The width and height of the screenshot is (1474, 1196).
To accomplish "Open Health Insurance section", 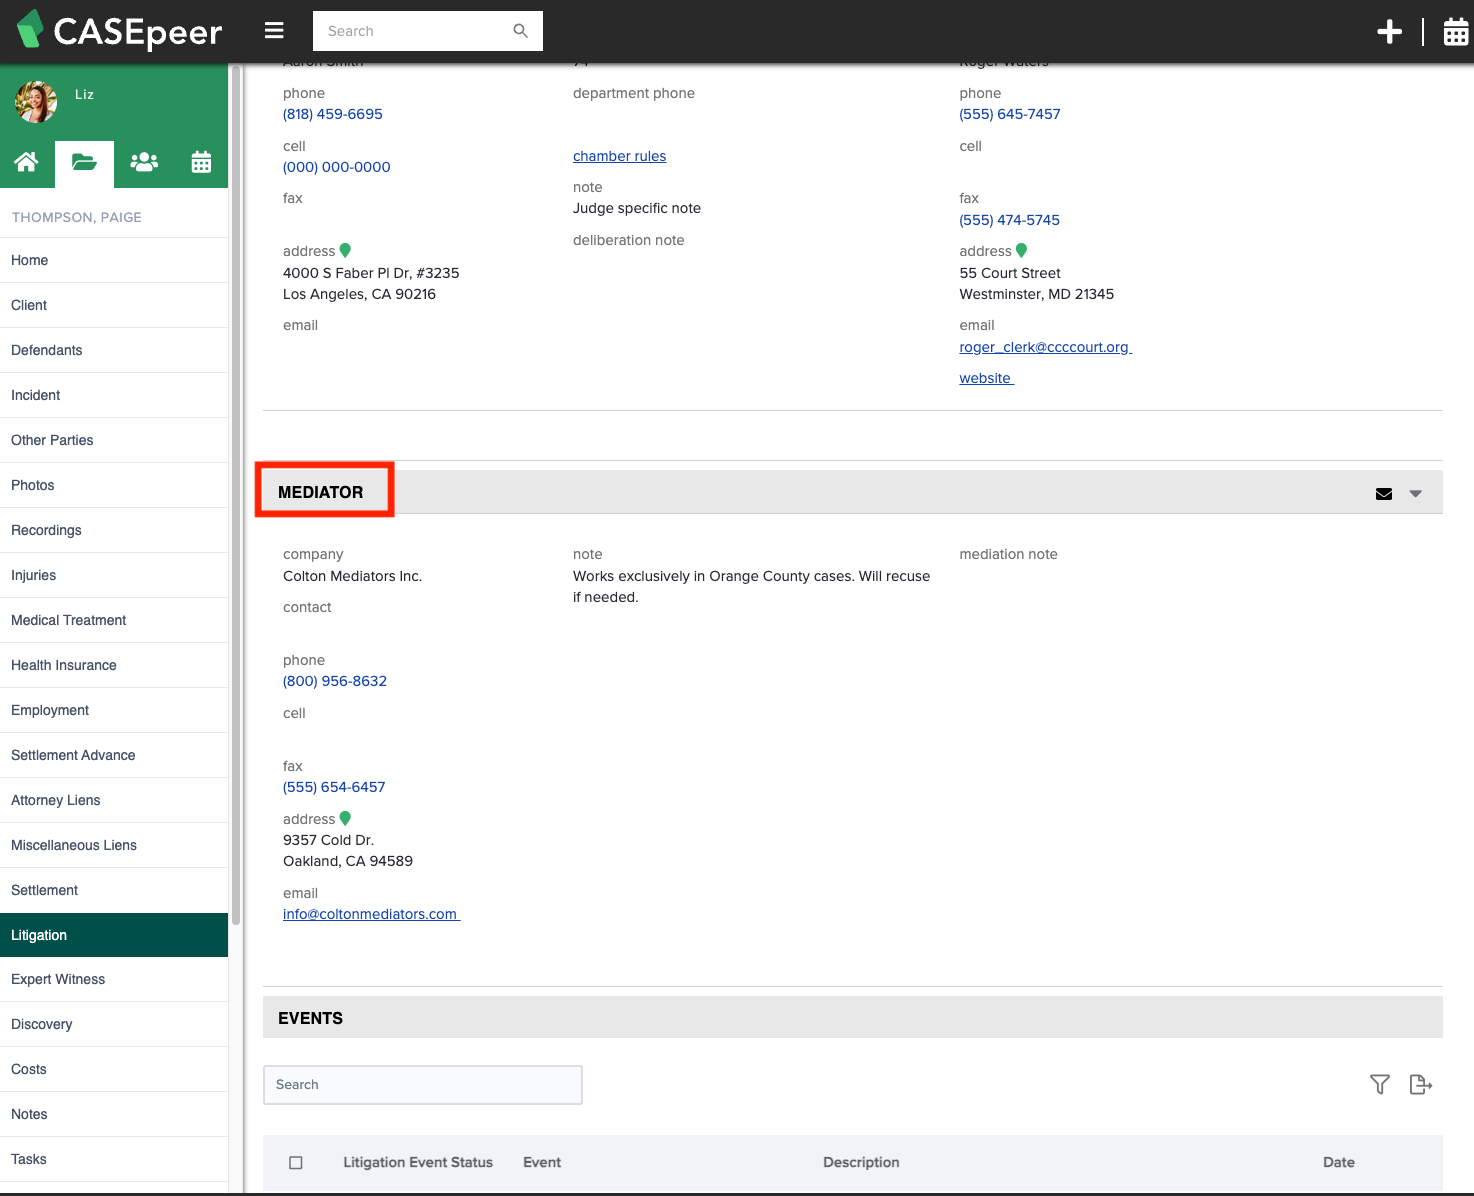I will (114, 665).
